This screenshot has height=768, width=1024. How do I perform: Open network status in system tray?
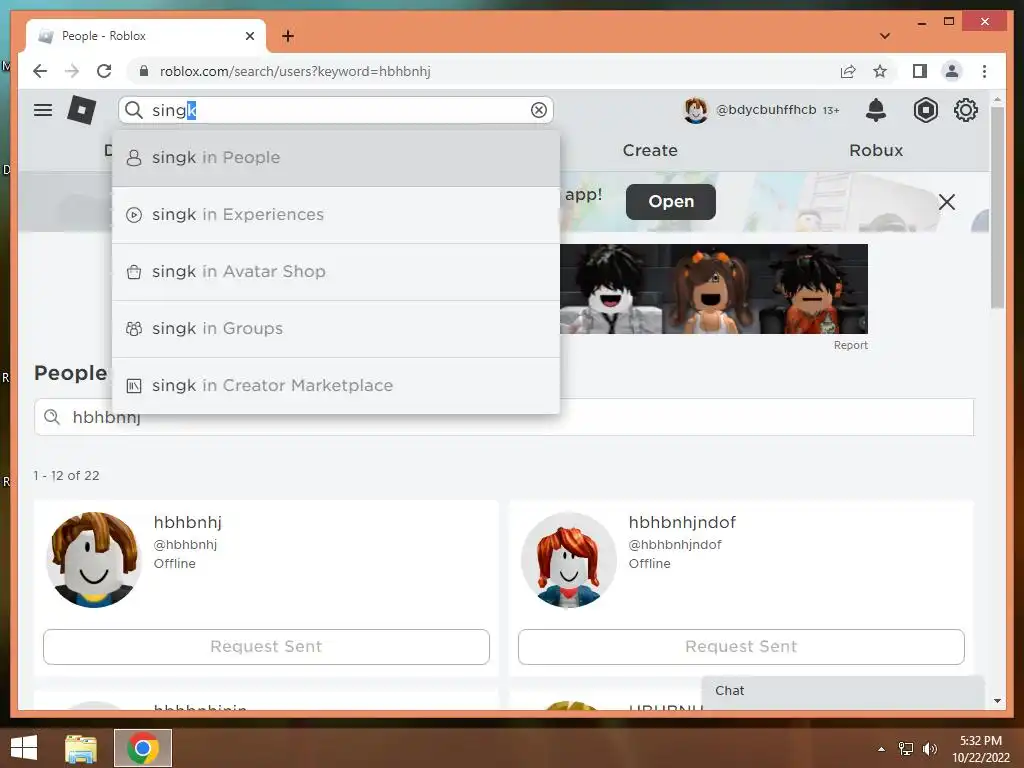906,749
